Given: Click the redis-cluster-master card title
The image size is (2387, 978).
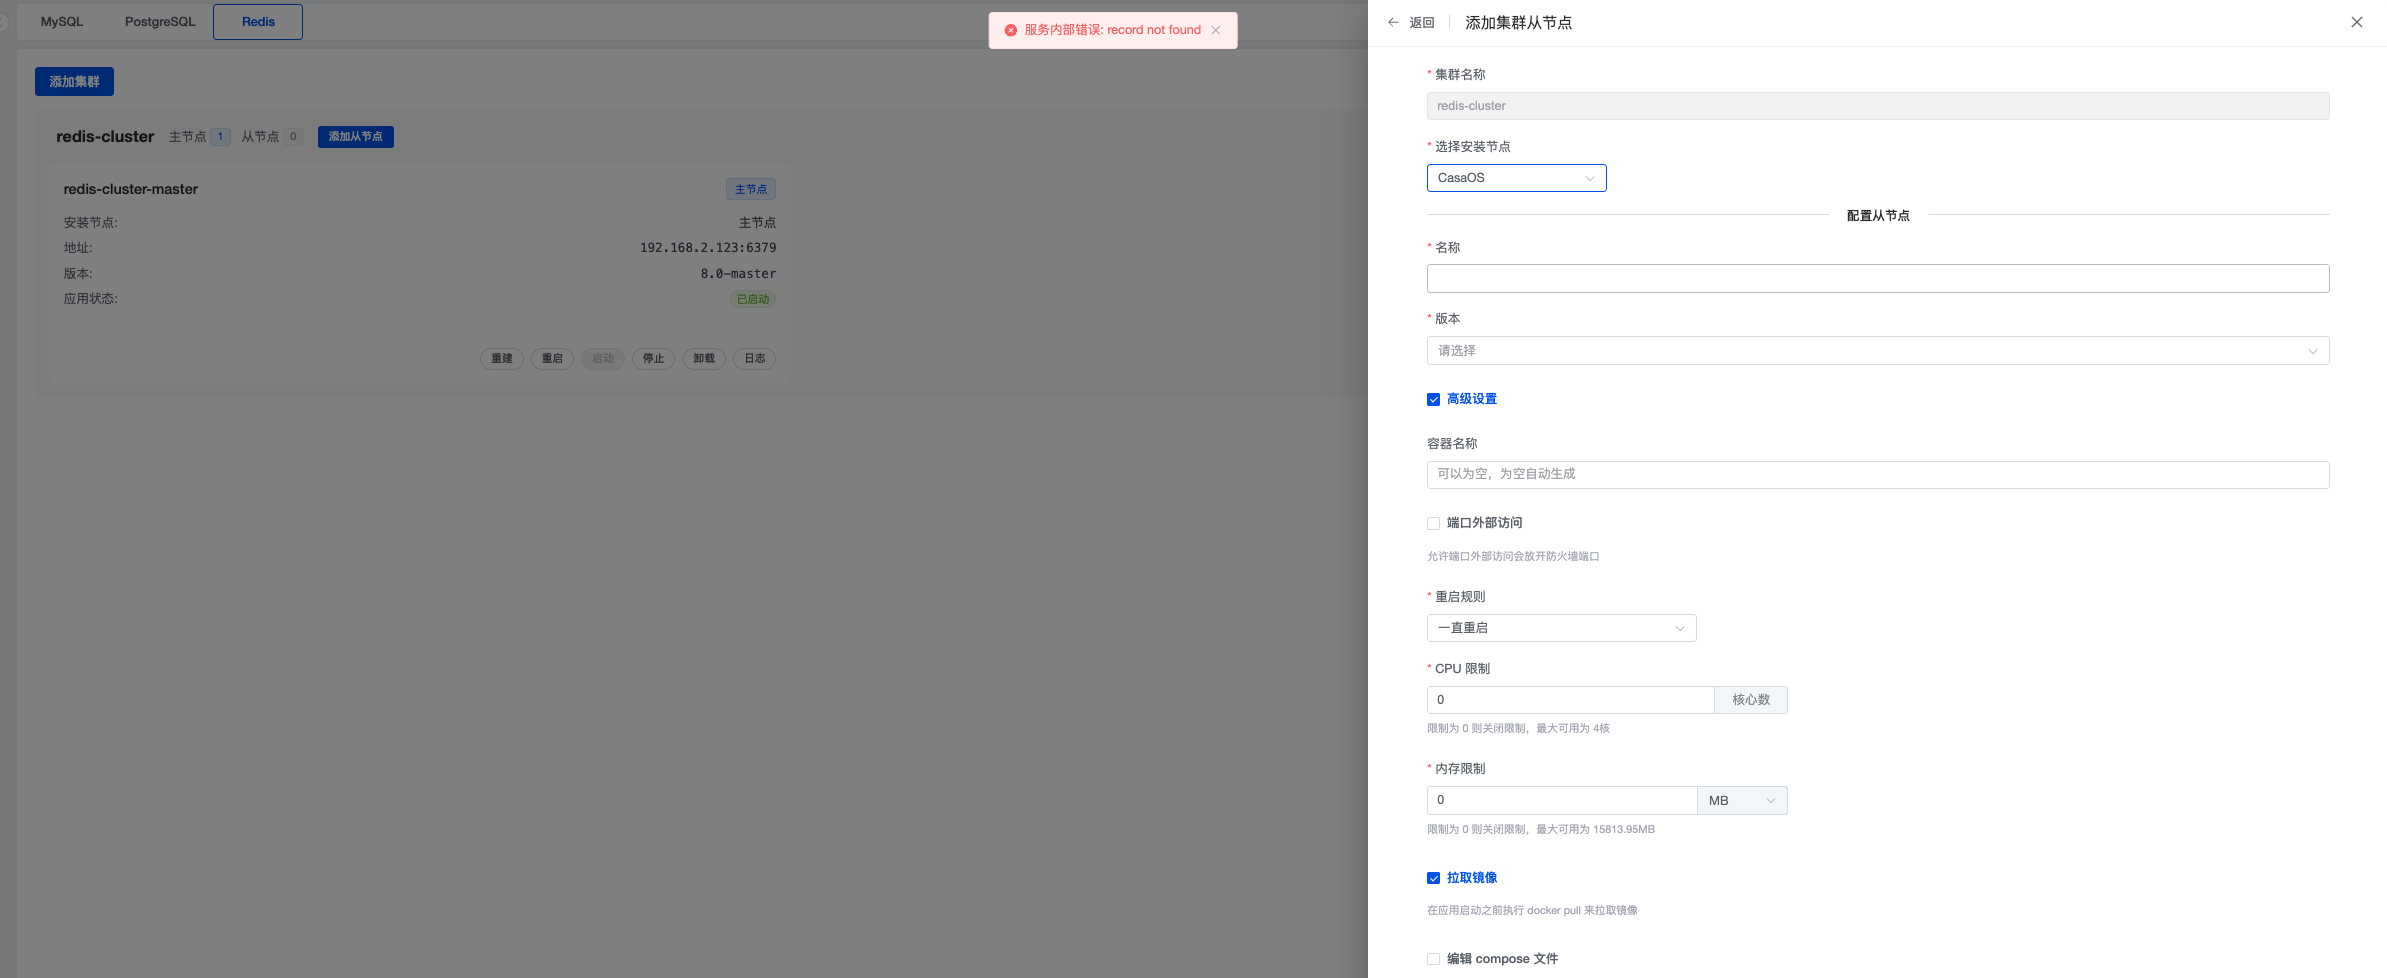Looking at the screenshot, I should [131, 189].
